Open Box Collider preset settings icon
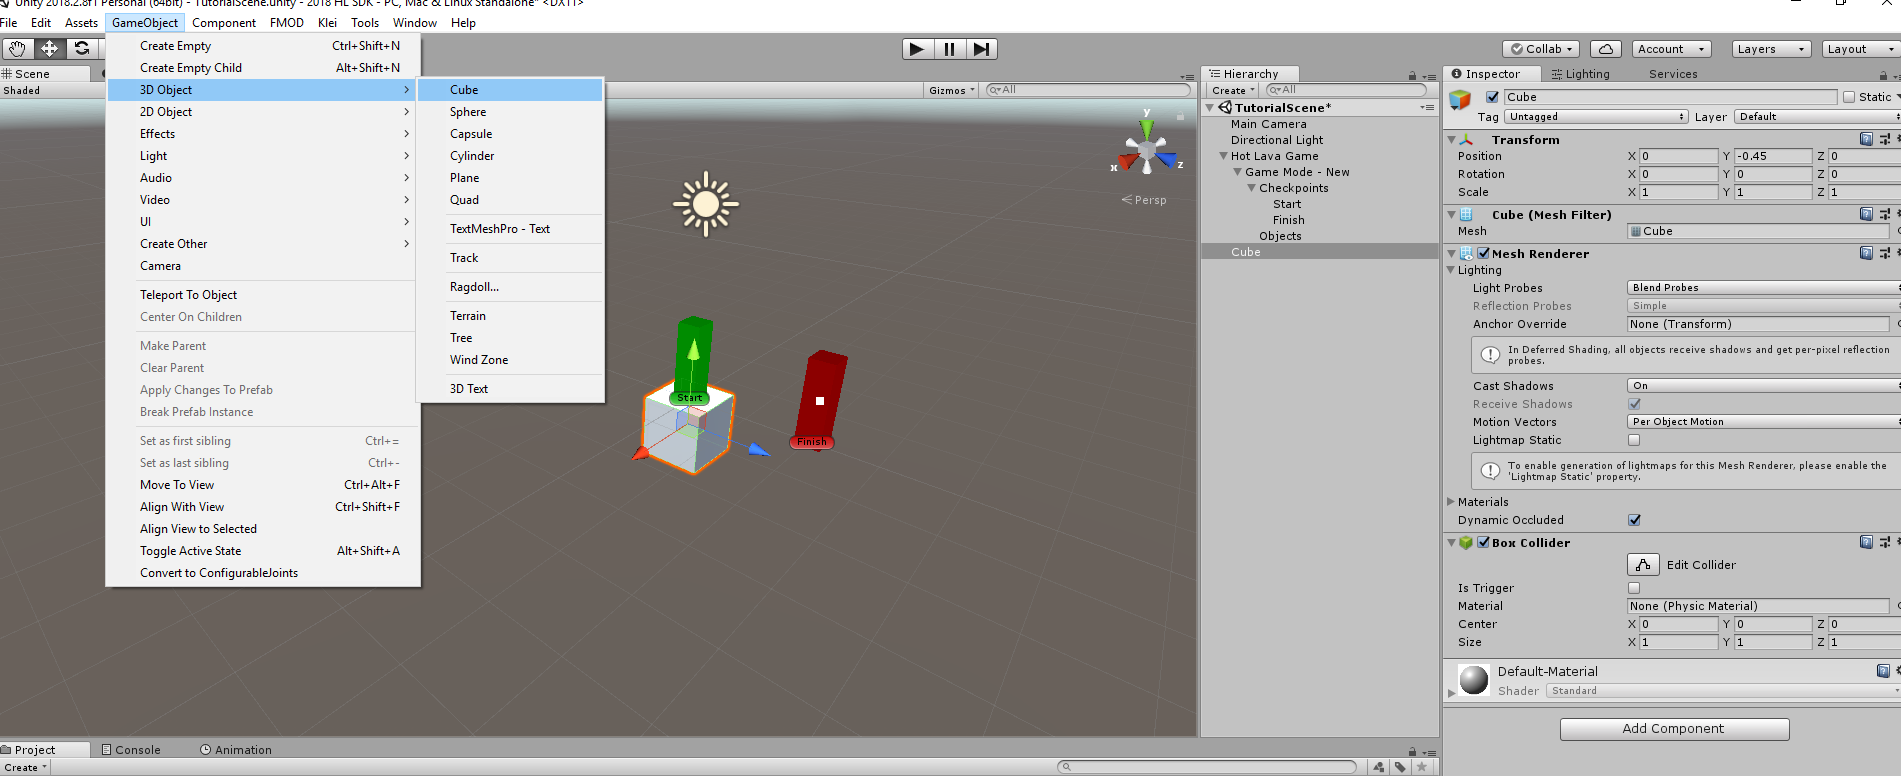 pyautogui.click(x=1884, y=542)
